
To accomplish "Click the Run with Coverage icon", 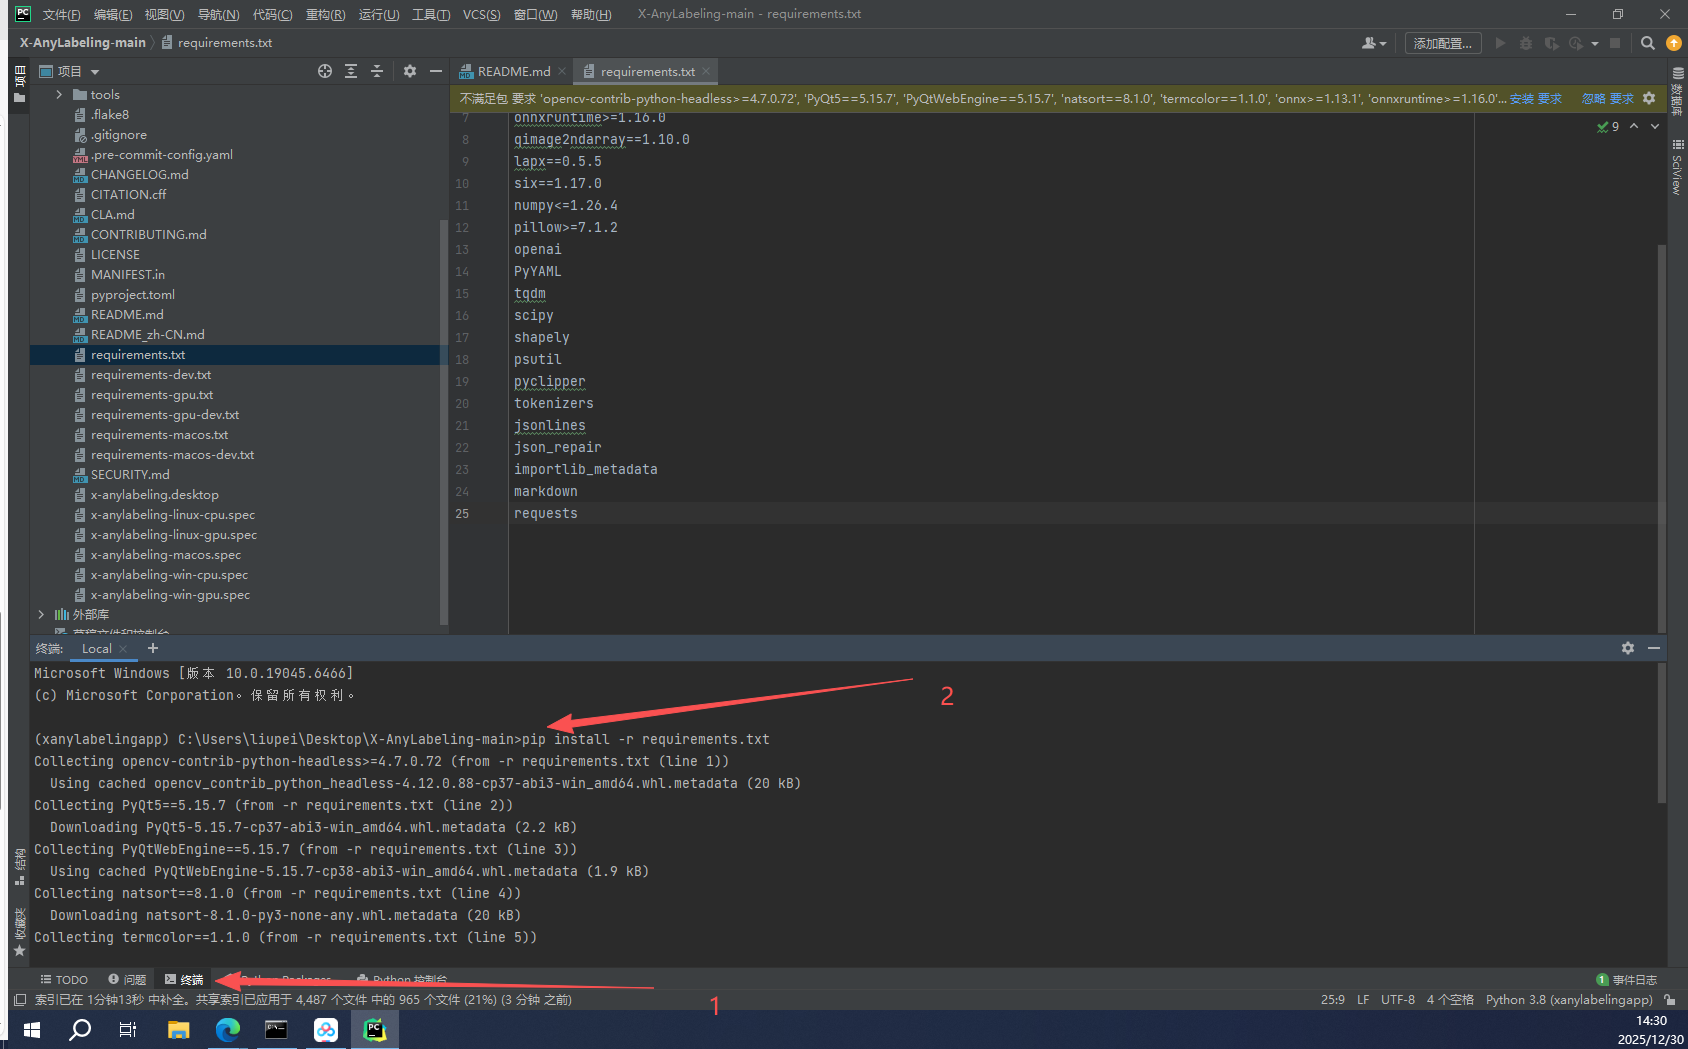I will pos(1551,43).
